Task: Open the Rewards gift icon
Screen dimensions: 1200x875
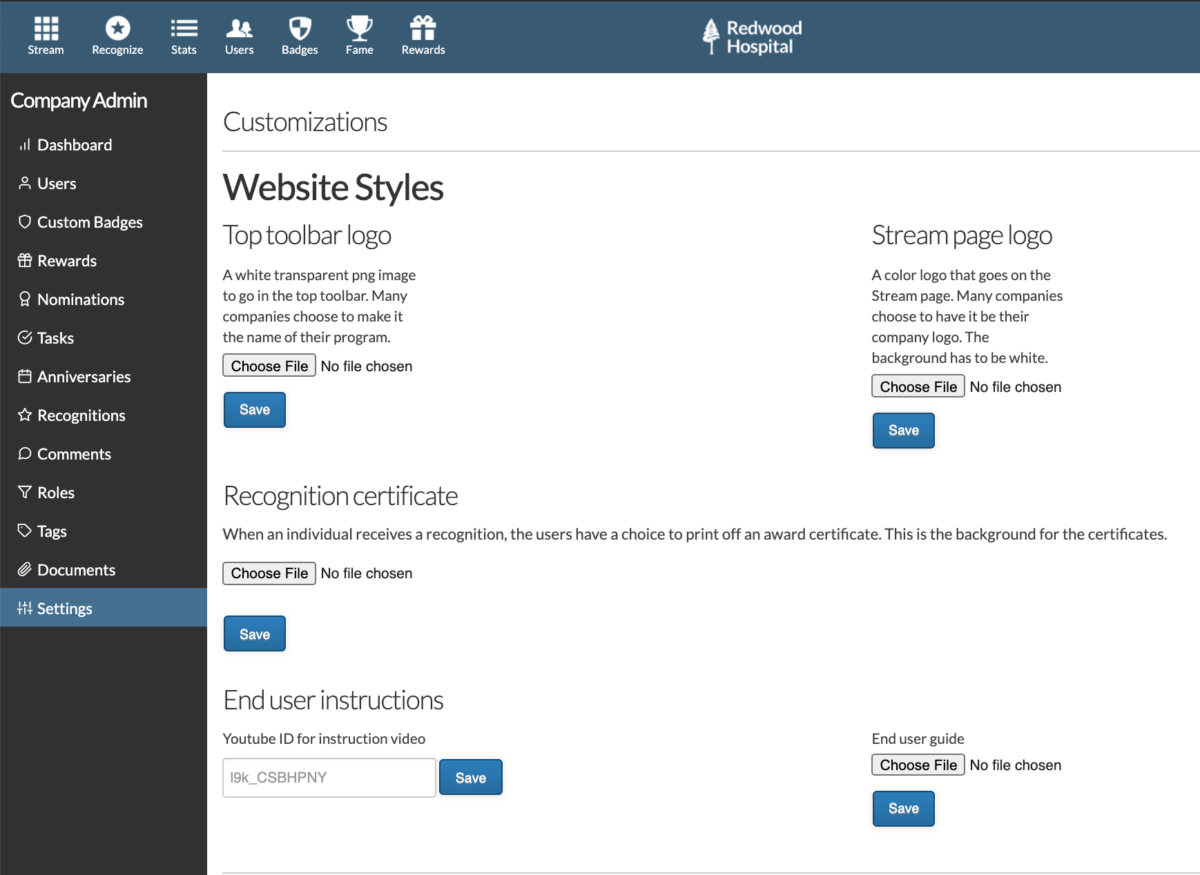Action: (422, 35)
